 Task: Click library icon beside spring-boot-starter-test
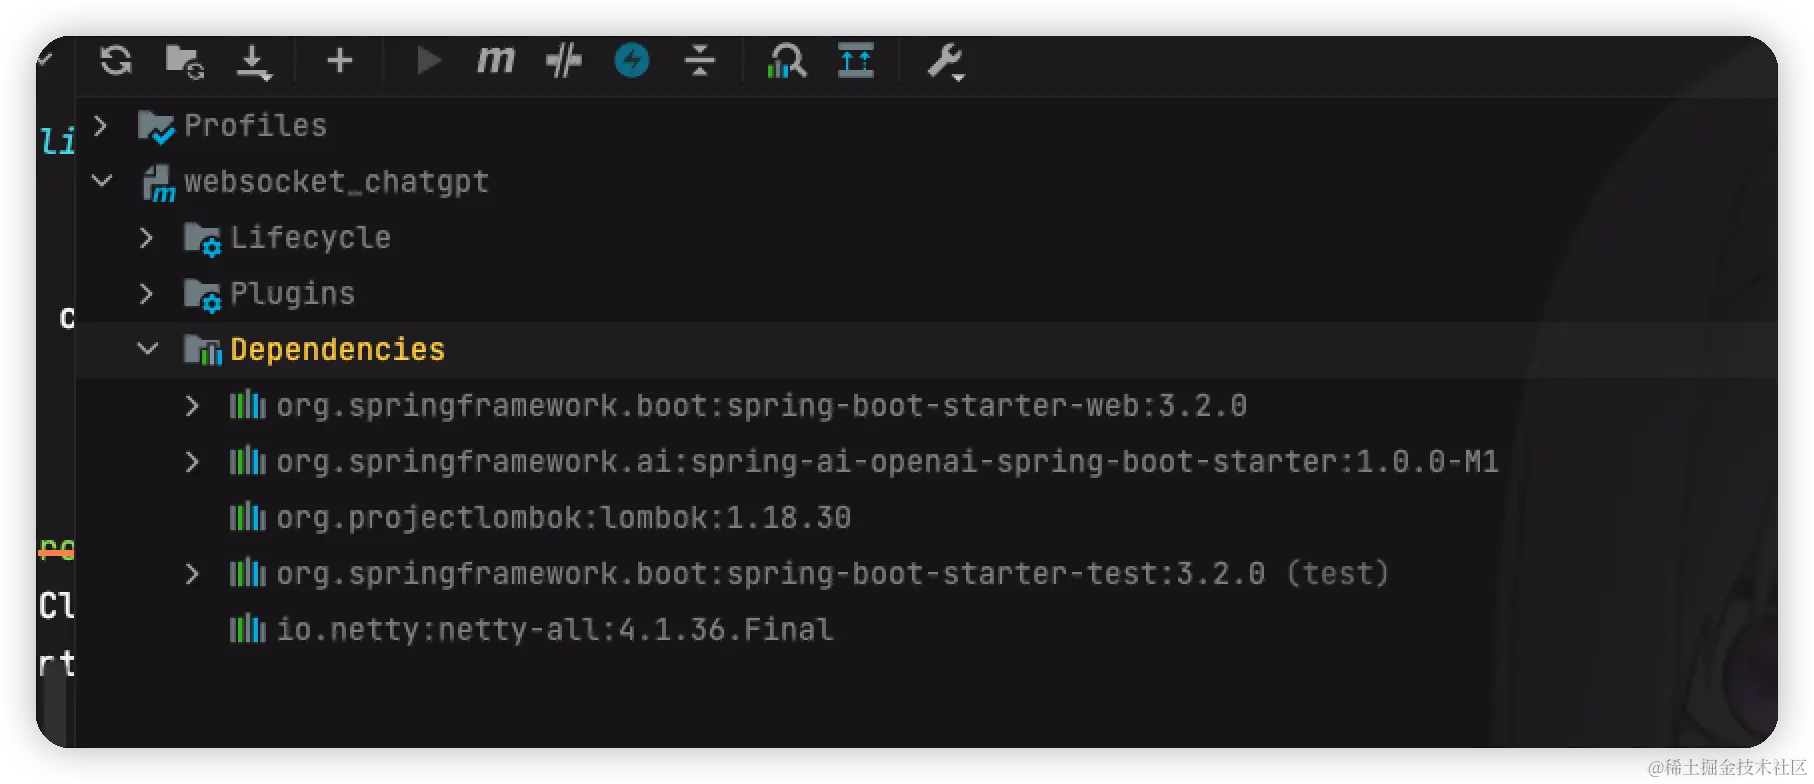[247, 573]
